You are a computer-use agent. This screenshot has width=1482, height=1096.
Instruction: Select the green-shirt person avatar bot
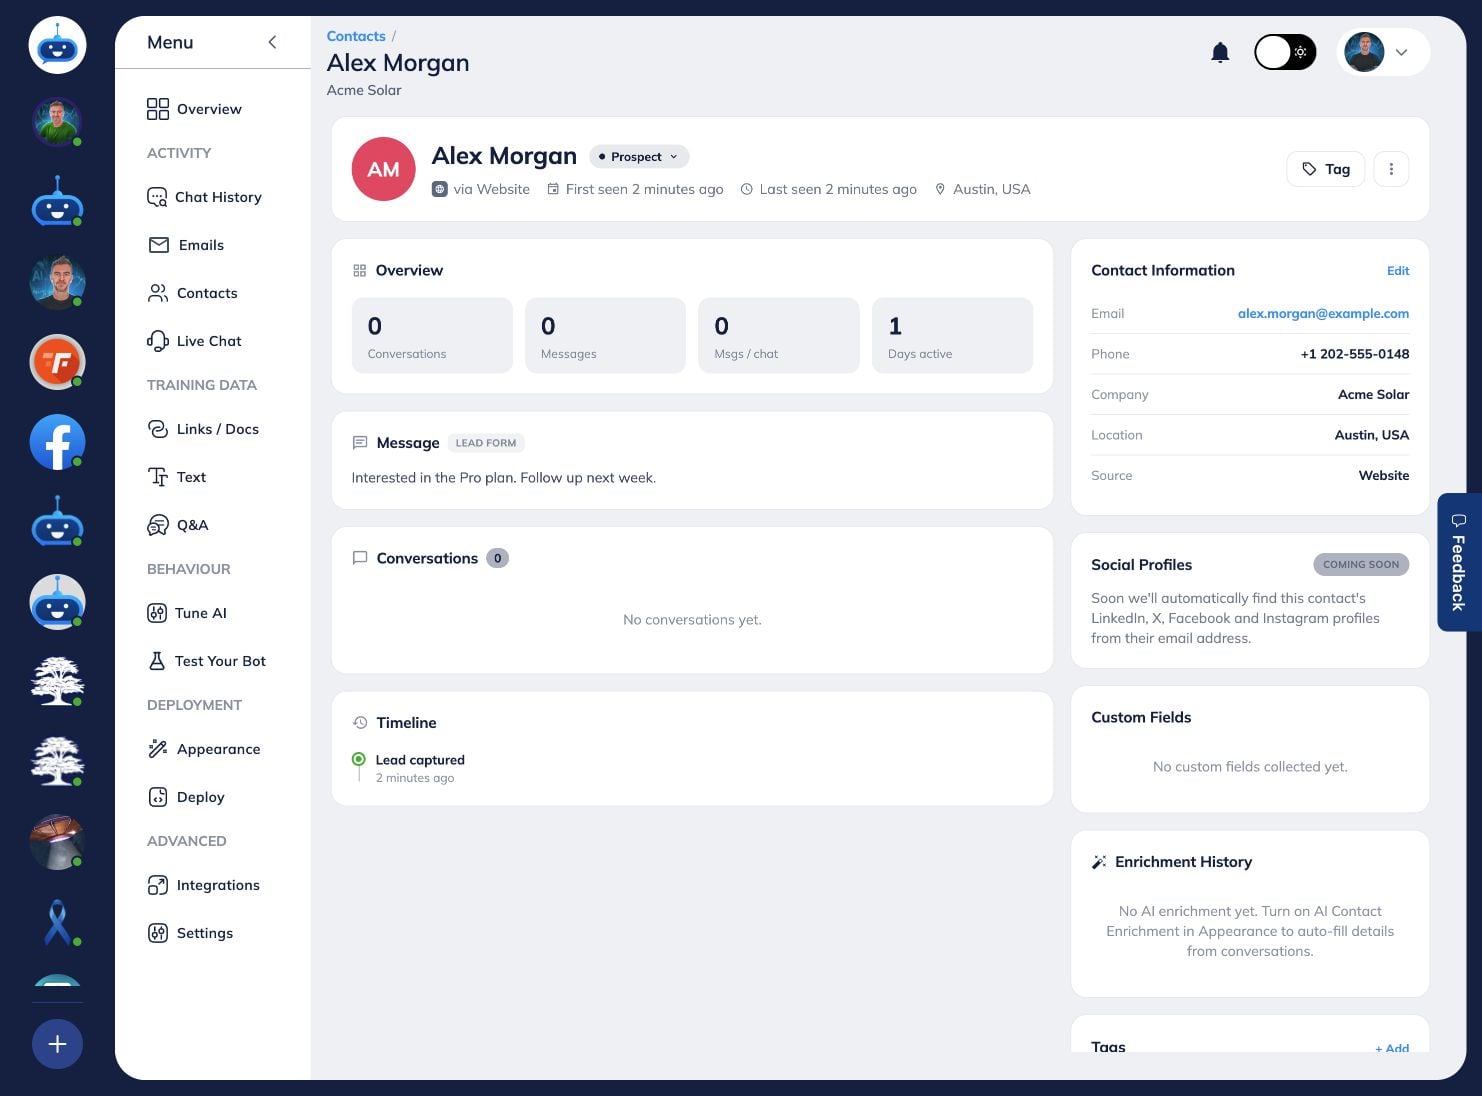coord(57,122)
